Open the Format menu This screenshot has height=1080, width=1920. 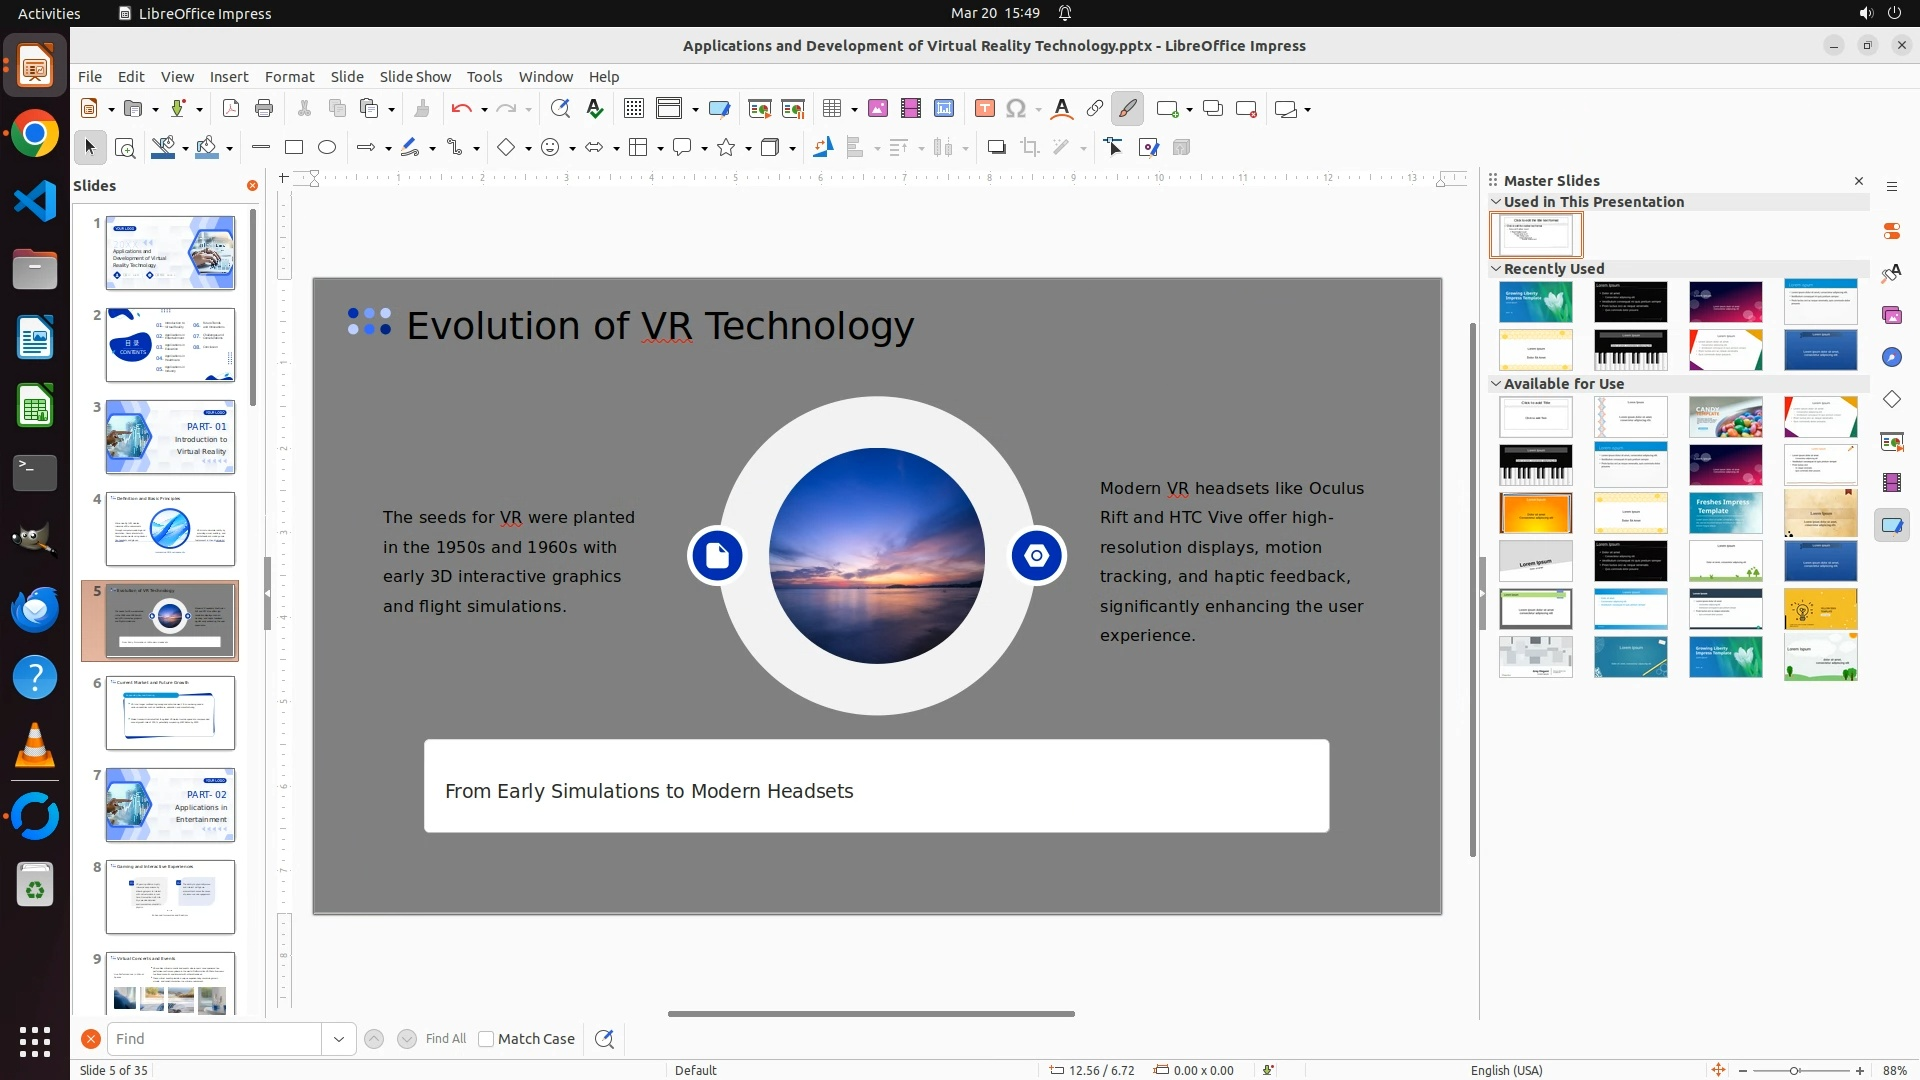coord(289,77)
